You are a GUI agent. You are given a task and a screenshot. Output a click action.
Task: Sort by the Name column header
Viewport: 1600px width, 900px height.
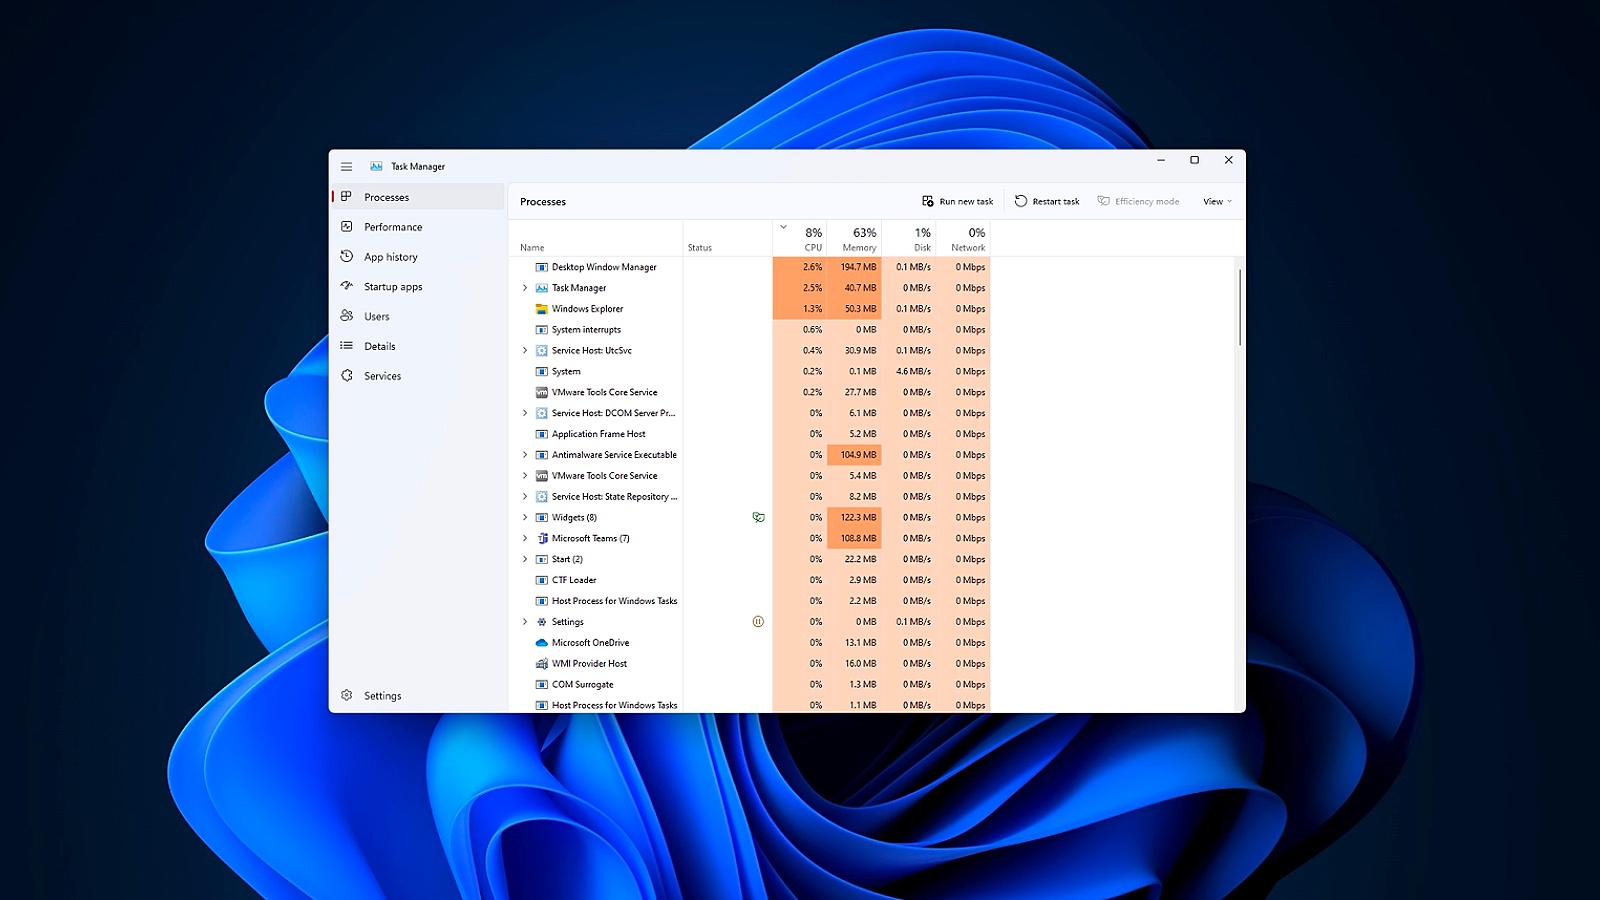(597, 239)
